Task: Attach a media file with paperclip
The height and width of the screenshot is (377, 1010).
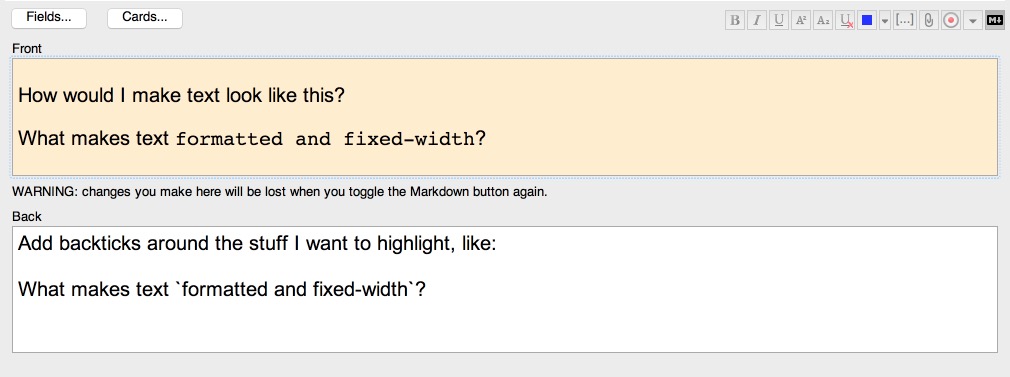Action: (928, 20)
